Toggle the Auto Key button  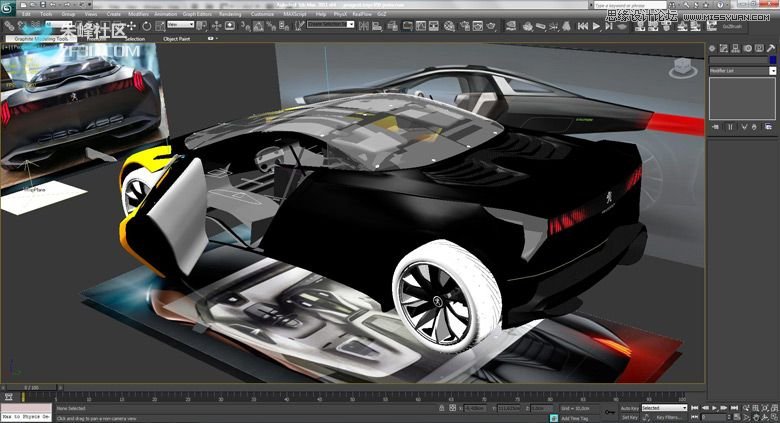629,408
